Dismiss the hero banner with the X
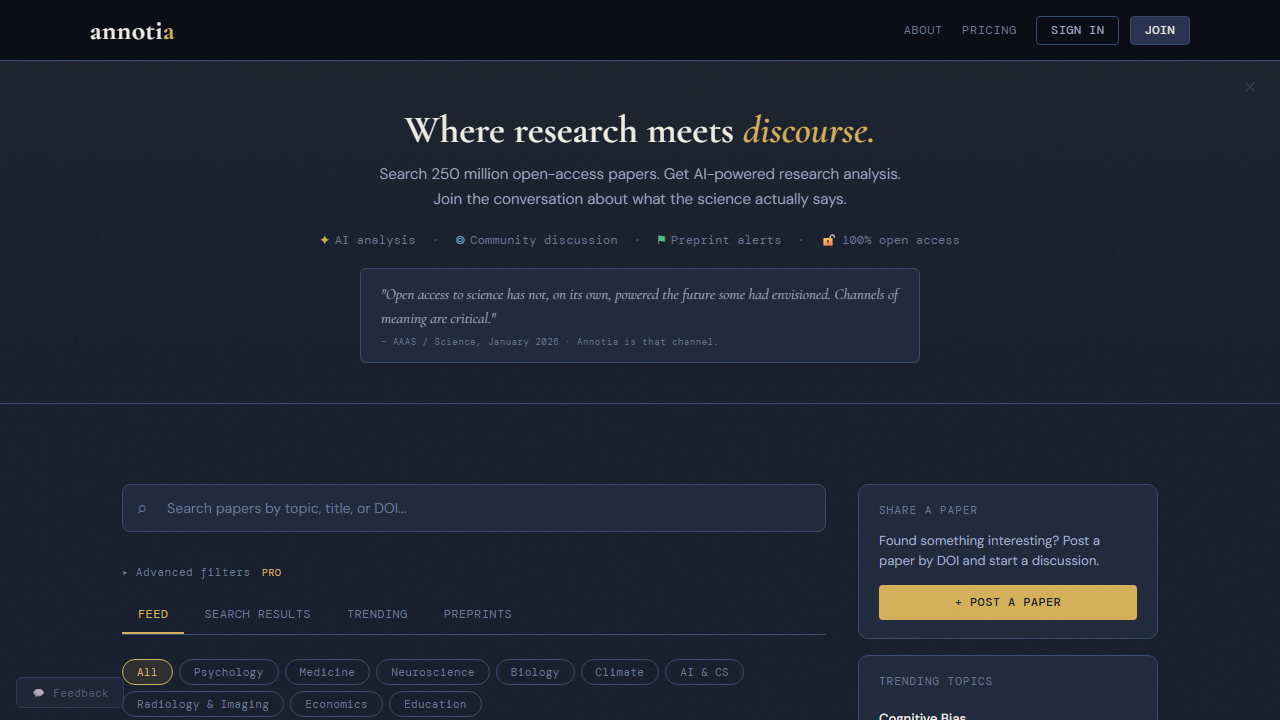The image size is (1280, 720). point(1249,87)
